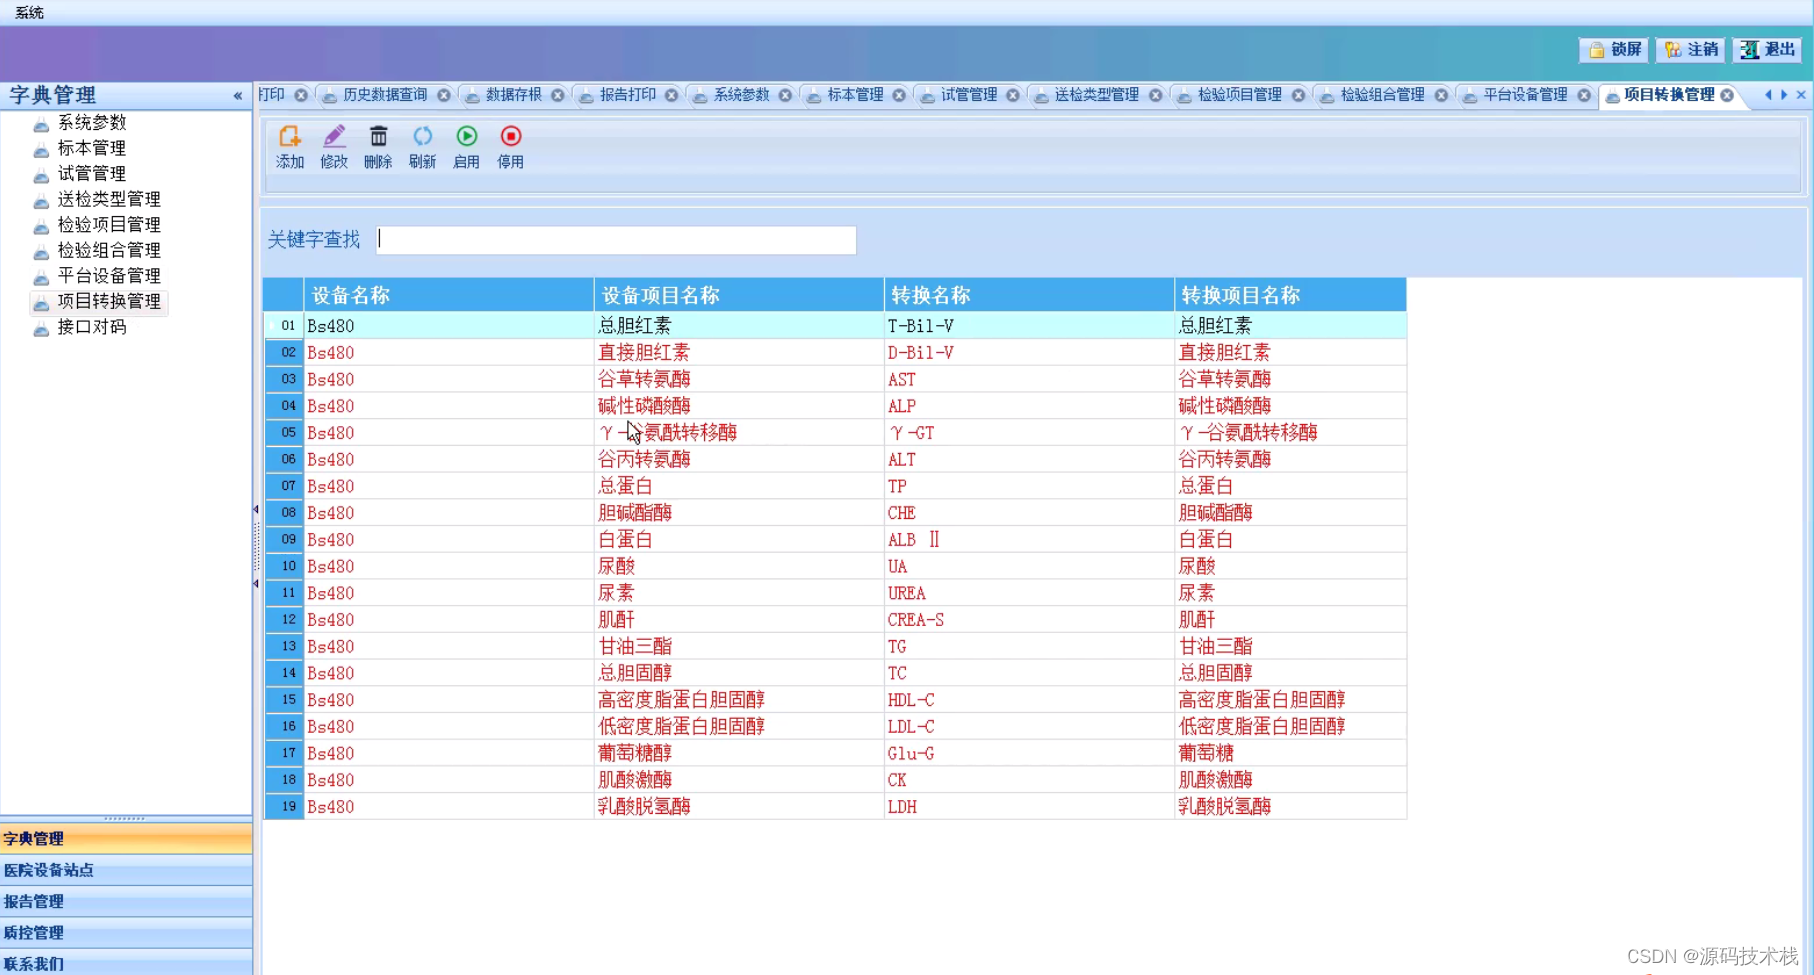Select the Glu-G conversion name cell
The image size is (1814, 975).
[x=1029, y=754]
